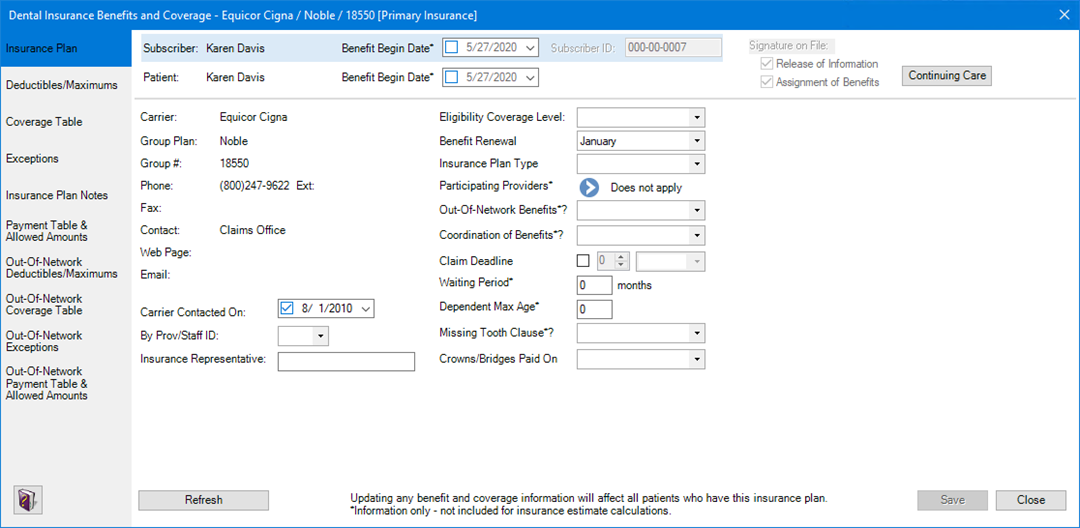Click the book icon in bottom-left corner
Viewport: 1080px width, 528px height.
pos(26,500)
